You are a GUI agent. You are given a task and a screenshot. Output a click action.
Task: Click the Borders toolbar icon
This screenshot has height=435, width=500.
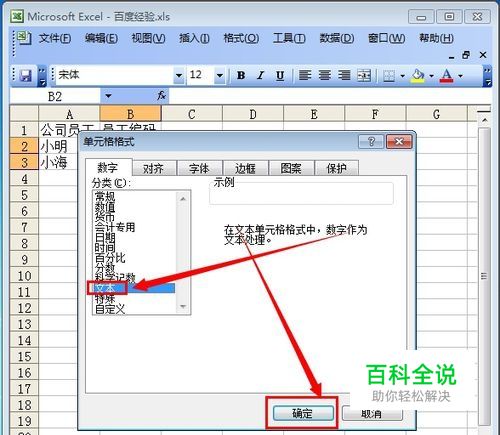(x=389, y=76)
